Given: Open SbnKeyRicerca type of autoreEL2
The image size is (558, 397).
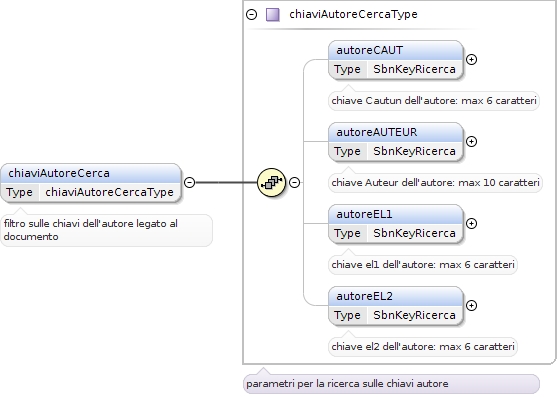Looking at the screenshot, I should point(414,315).
